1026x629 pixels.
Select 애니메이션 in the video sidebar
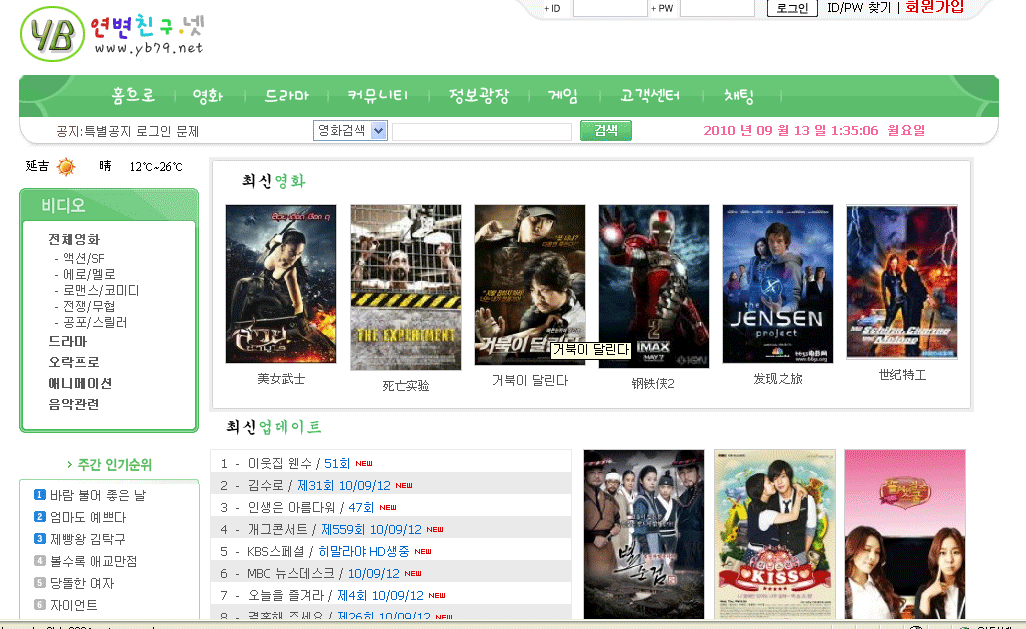click(80, 384)
